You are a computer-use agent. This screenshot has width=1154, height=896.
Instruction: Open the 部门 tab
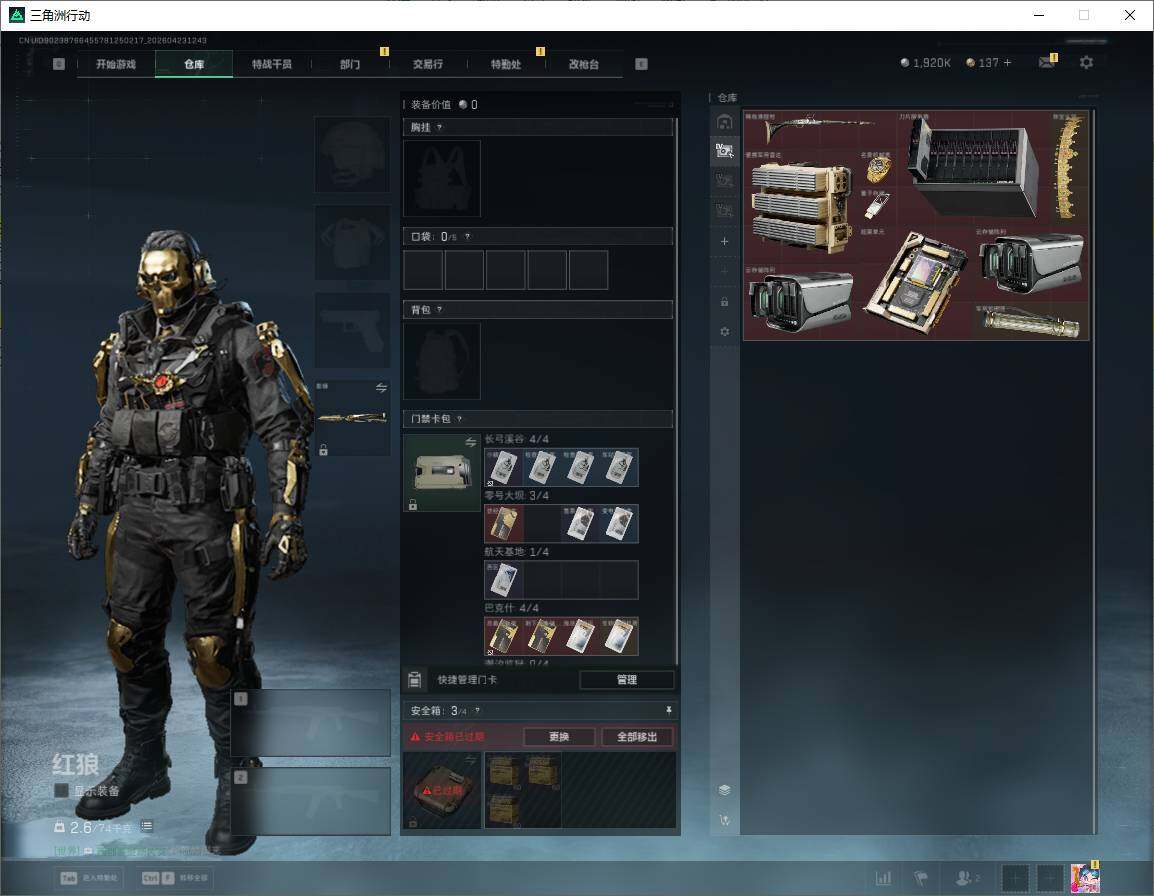click(350, 64)
